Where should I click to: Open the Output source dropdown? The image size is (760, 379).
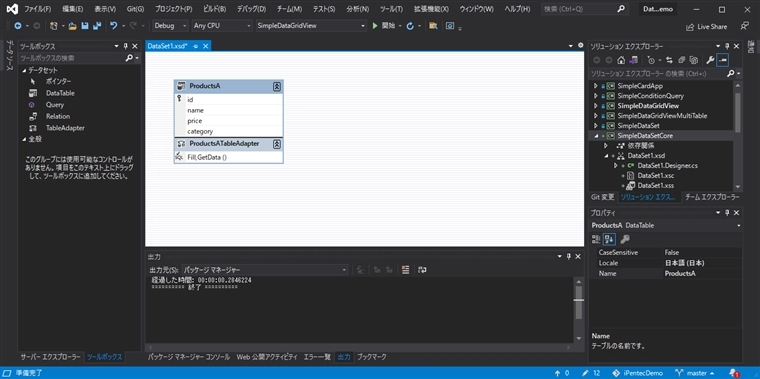264,269
